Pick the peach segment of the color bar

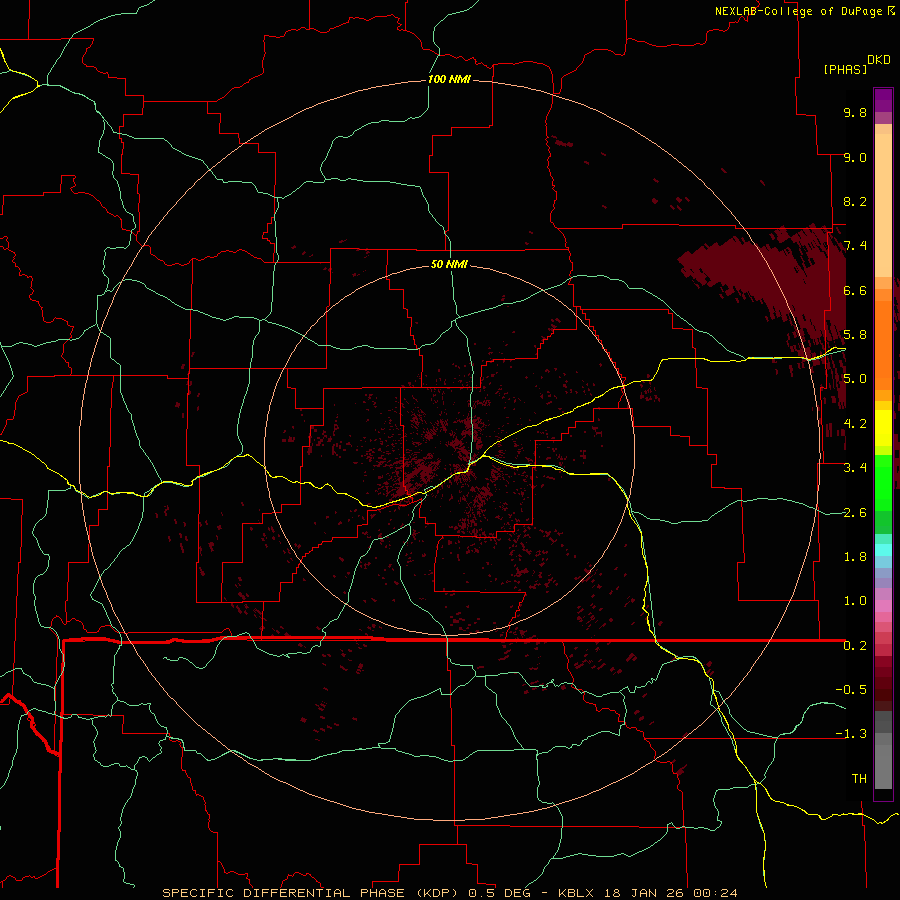pyautogui.click(x=883, y=205)
